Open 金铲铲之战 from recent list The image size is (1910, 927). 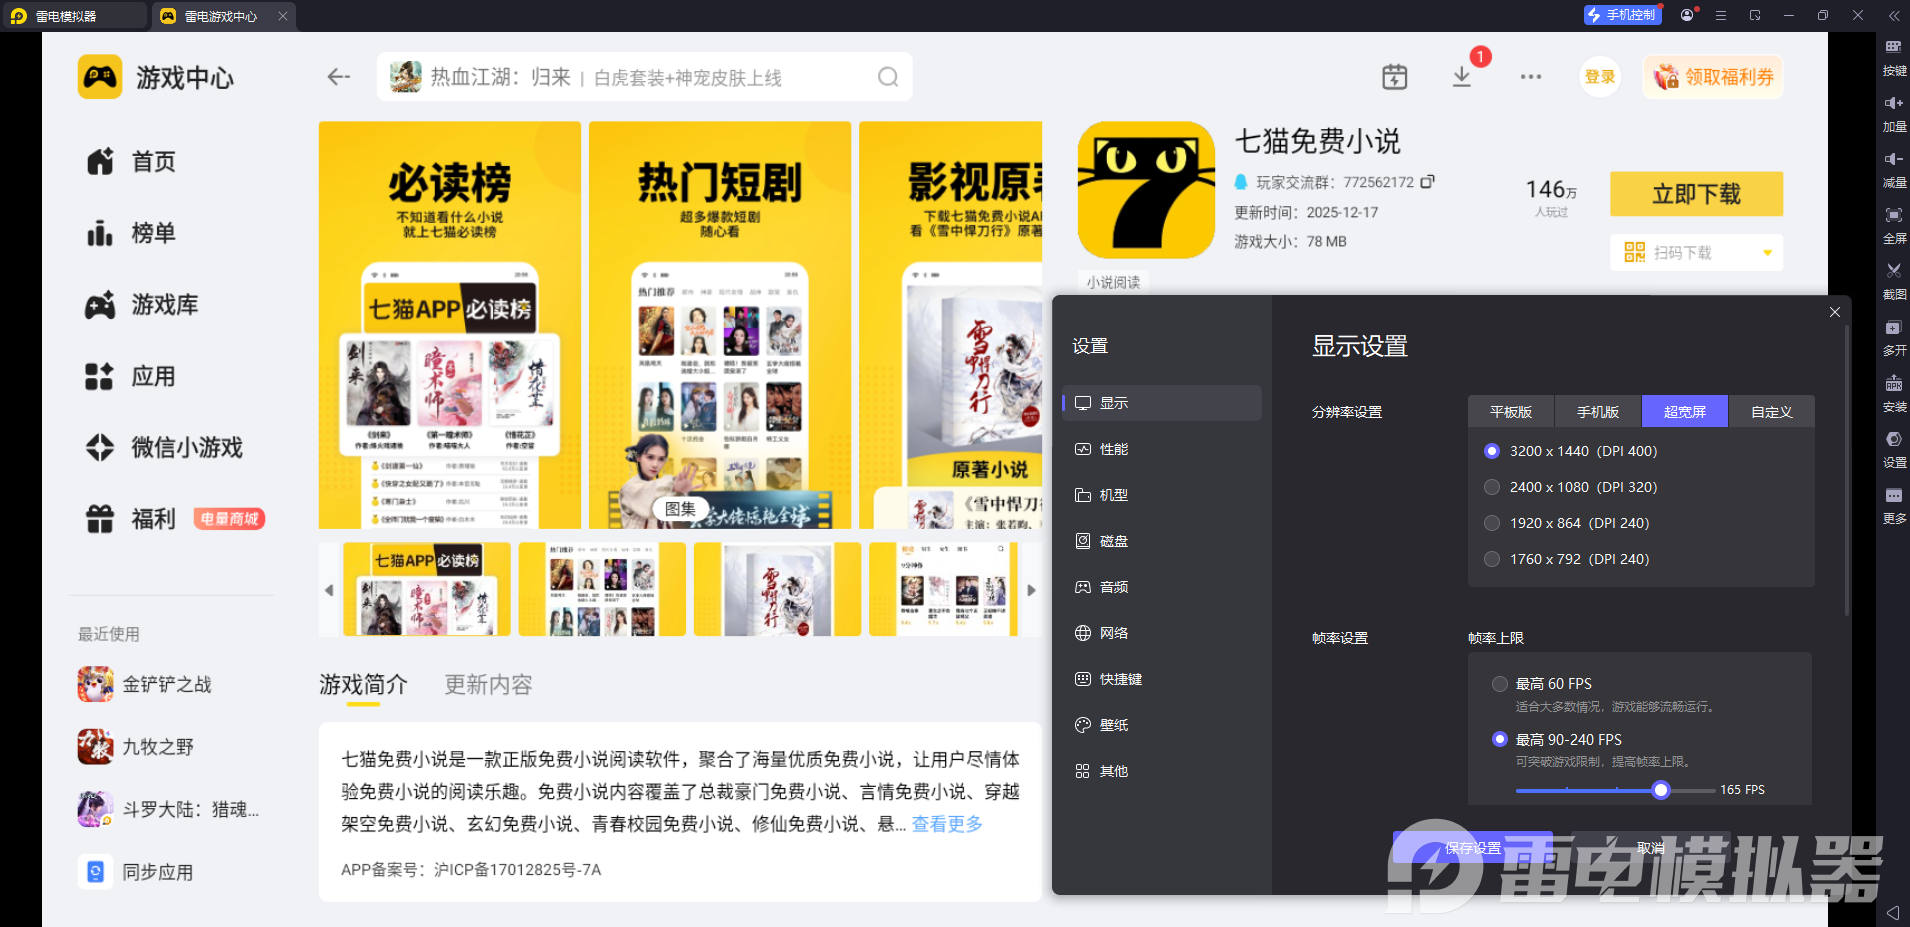pos(145,684)
